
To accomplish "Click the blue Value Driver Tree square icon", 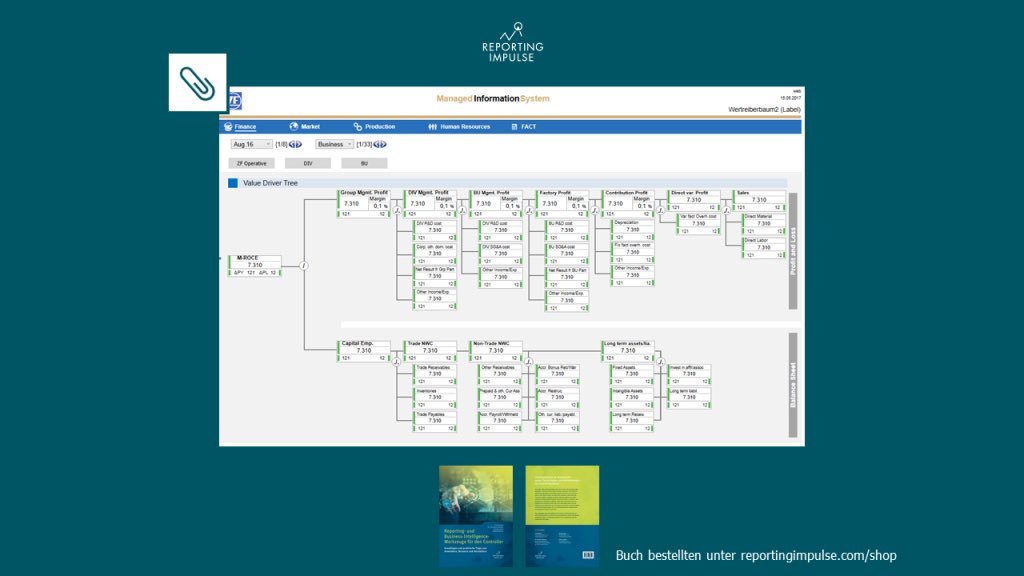I will coord(231,183).
